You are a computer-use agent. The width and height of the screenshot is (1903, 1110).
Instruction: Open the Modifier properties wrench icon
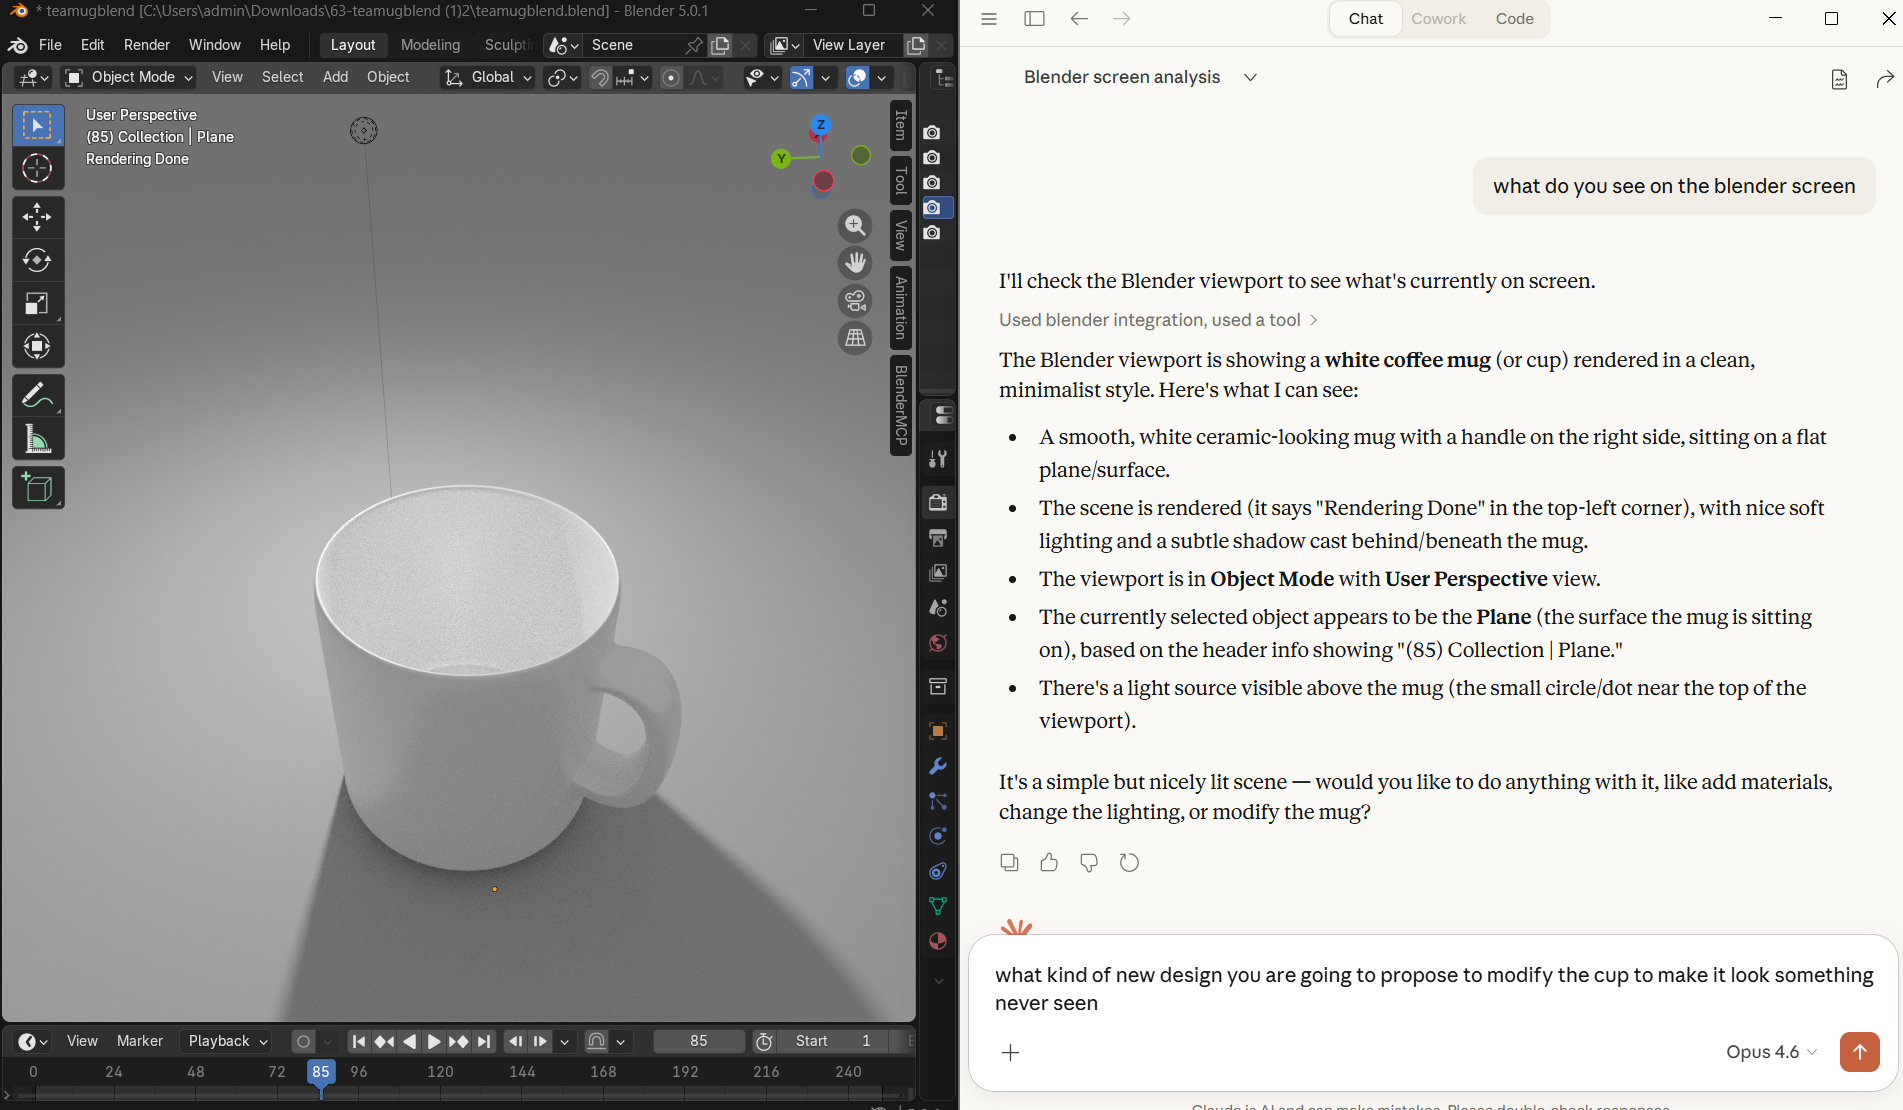tap(937, 766)
